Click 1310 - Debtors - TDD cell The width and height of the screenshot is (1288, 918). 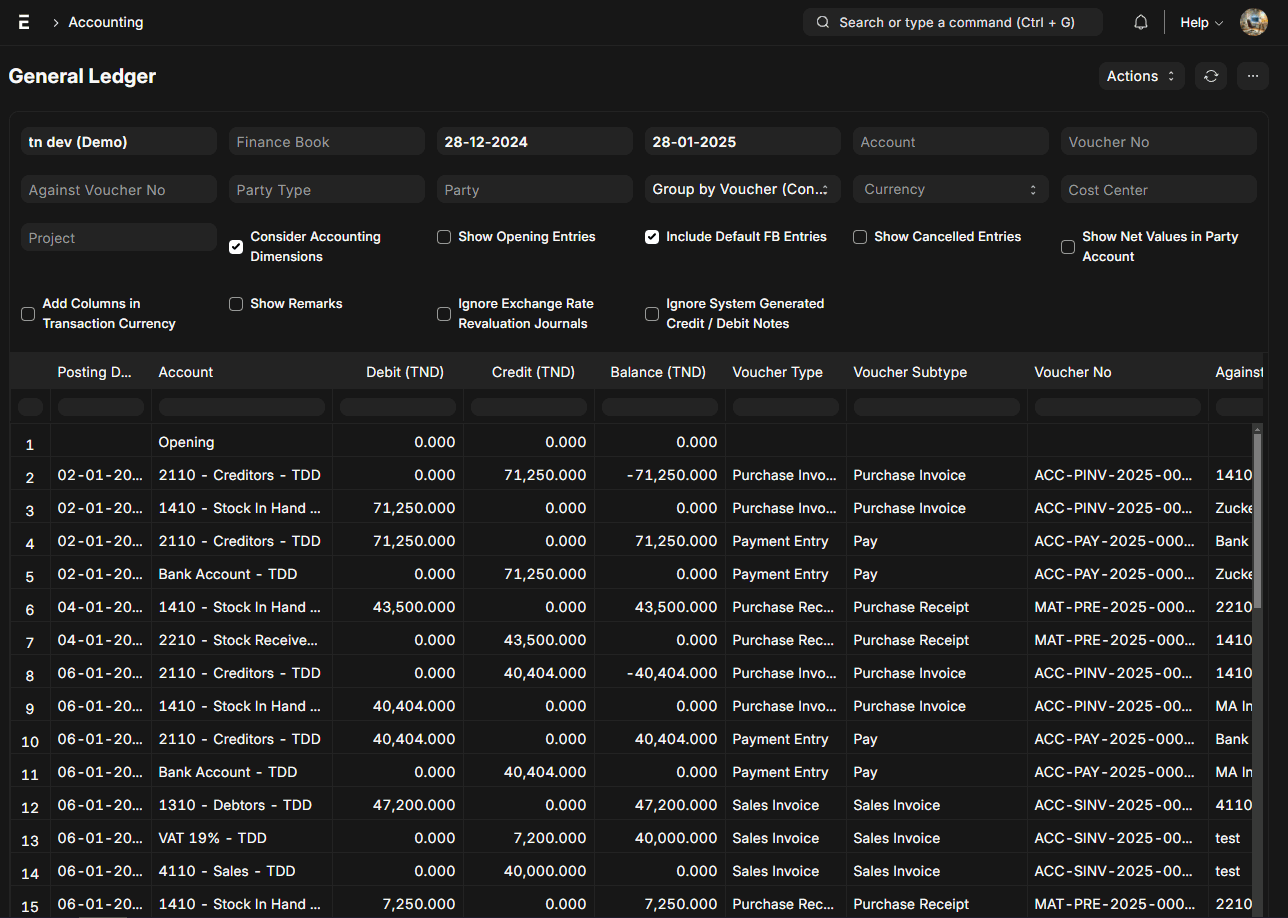[x=241, y=805]
